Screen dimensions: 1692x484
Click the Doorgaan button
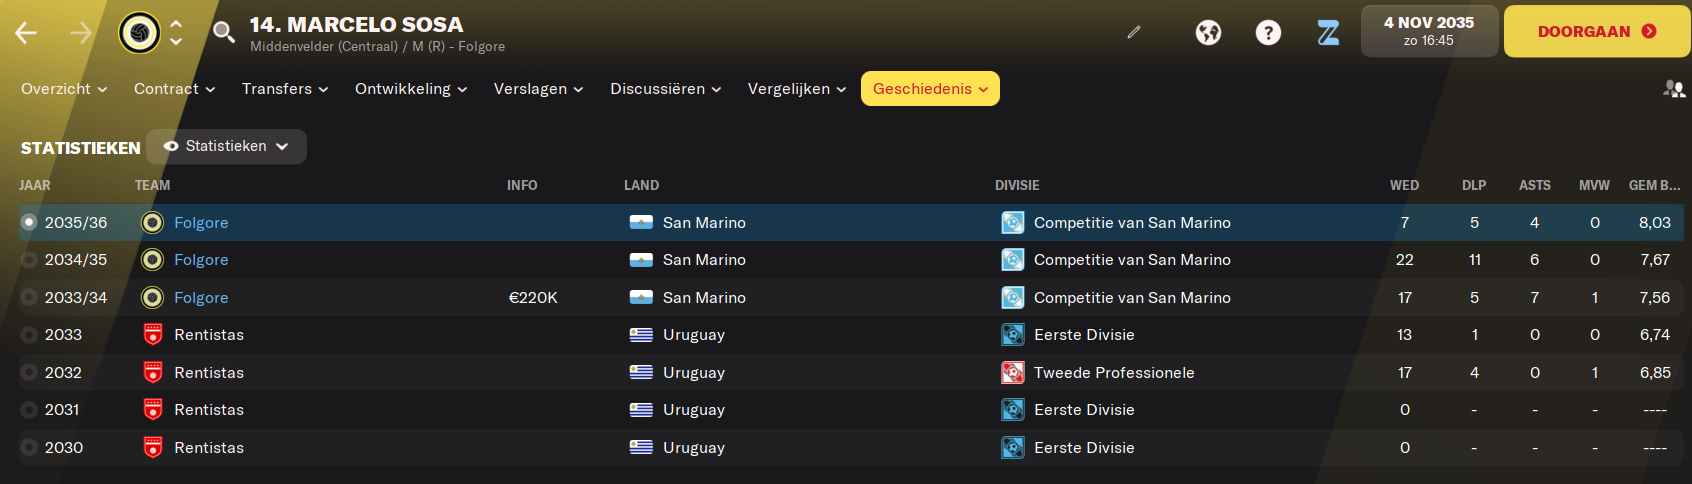point(1597,31)
